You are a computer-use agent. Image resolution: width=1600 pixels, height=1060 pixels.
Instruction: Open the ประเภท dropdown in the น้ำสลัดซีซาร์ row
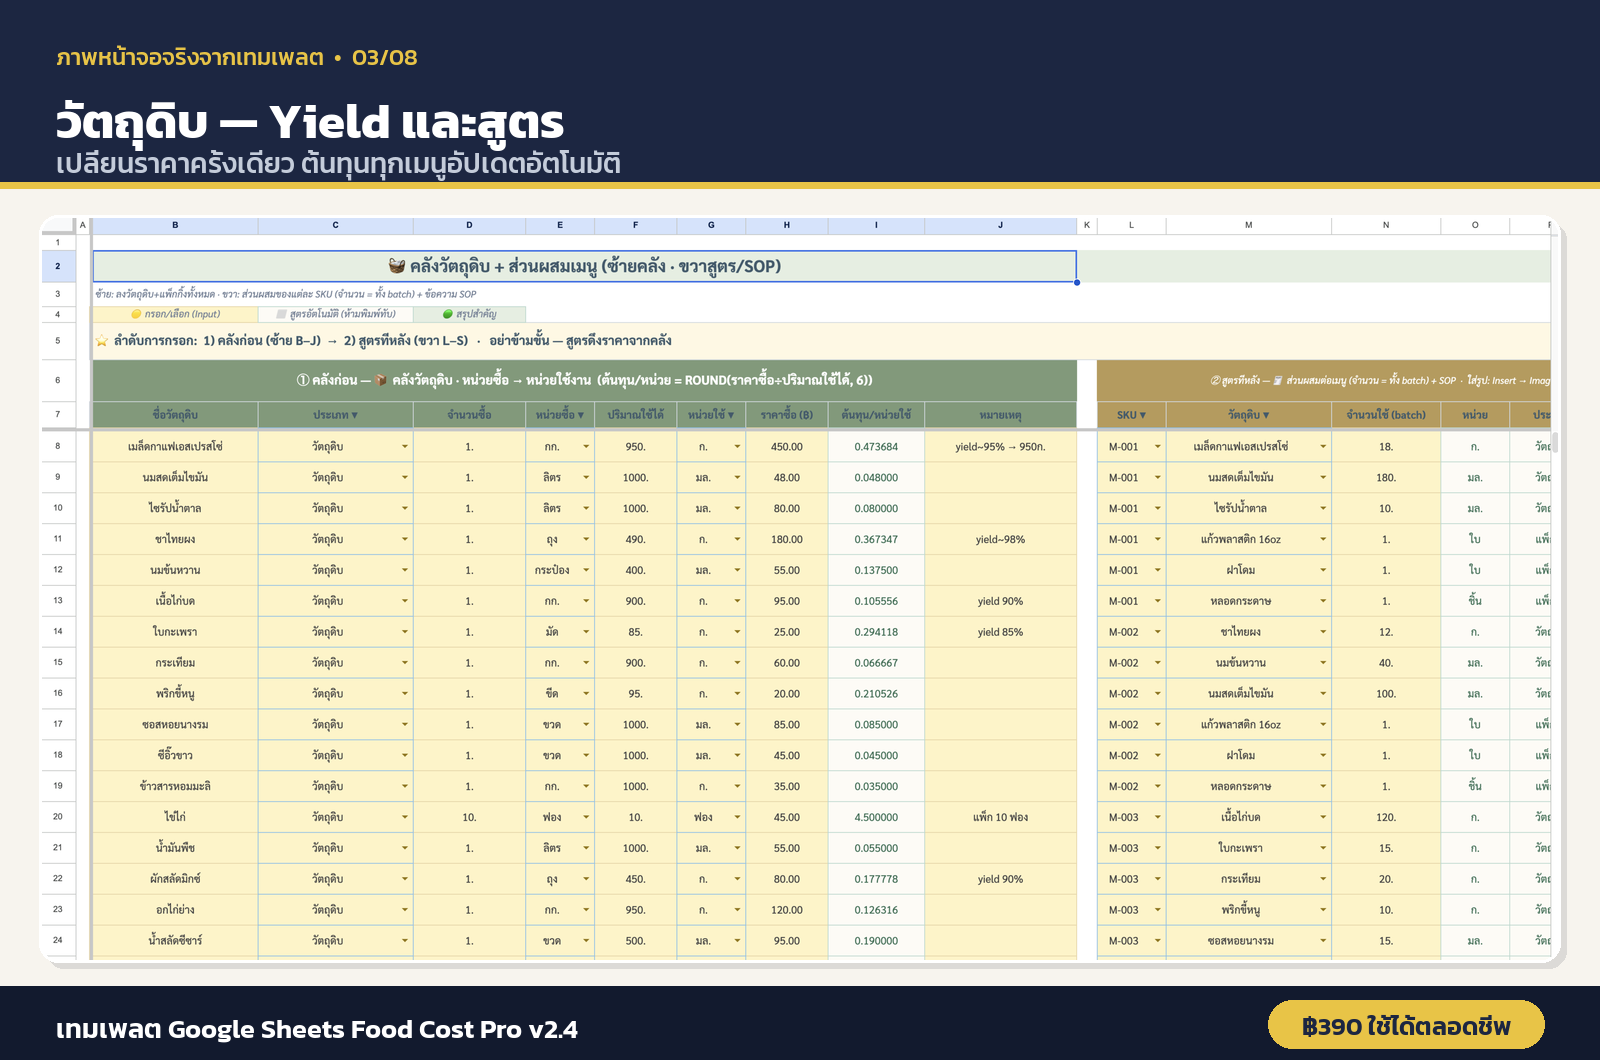click(405, 941)
